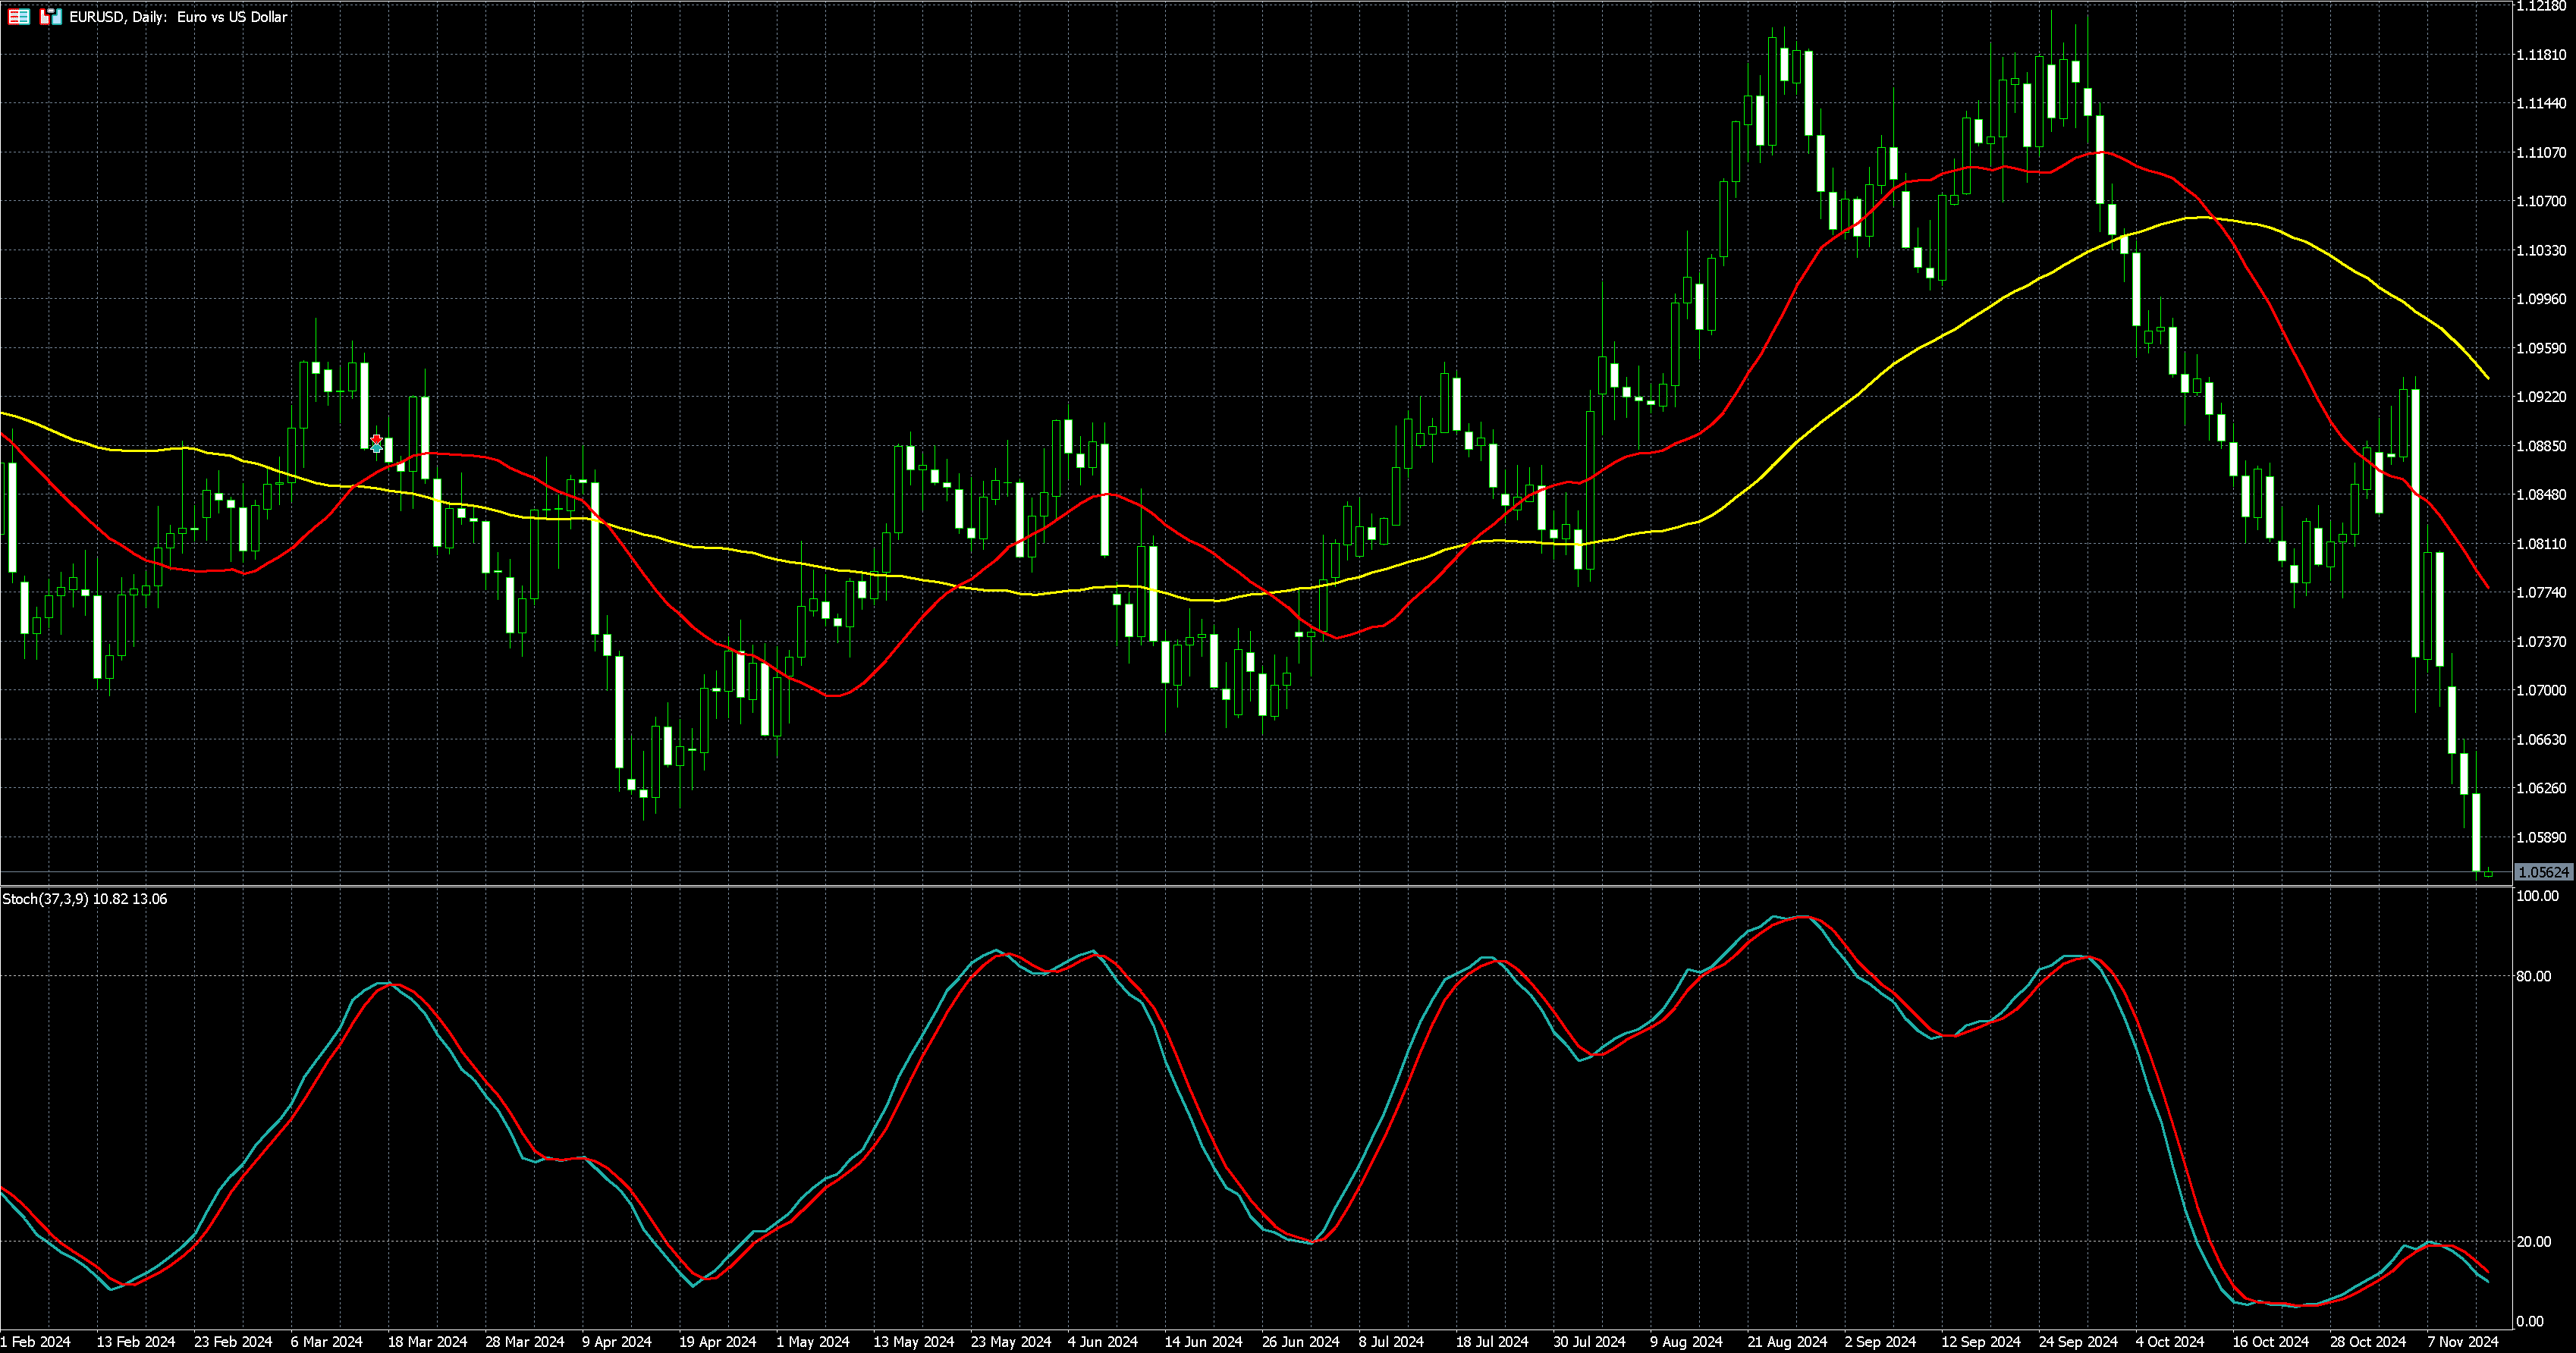Select the teal buy arrow marker

pos(376,449)
